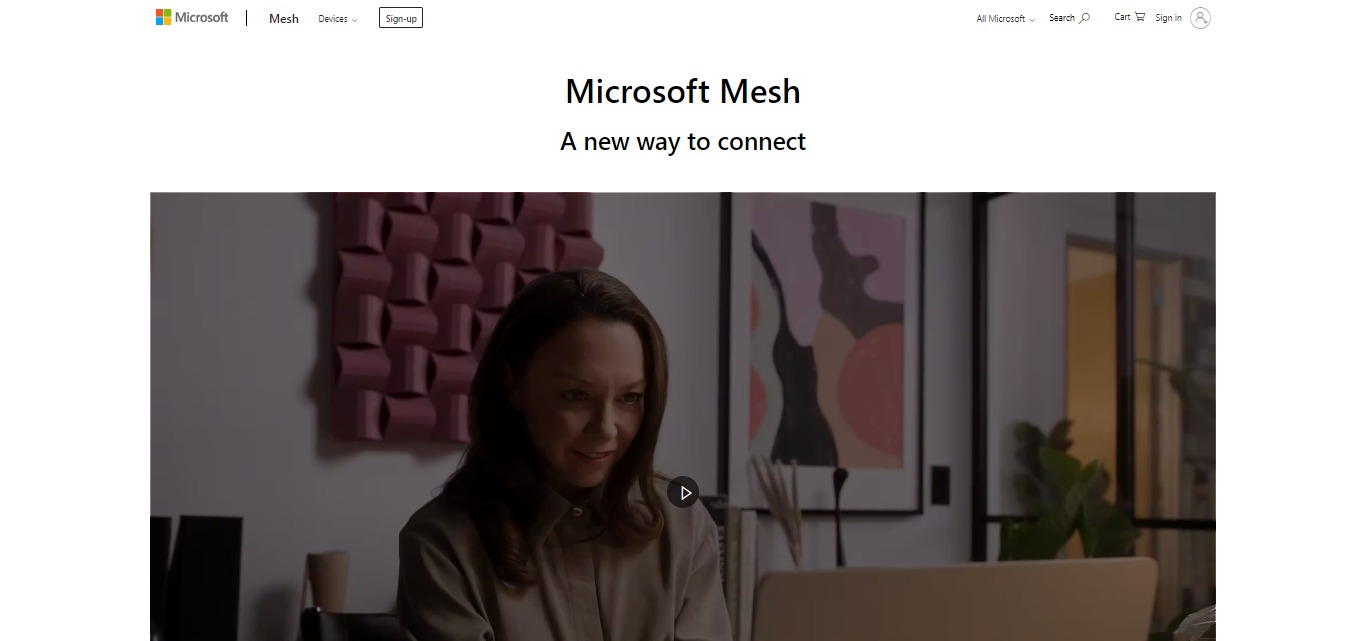Viewport: 1366px width, 641px height.
Task: Play the Mesh hero video
Action: (683, 492)
